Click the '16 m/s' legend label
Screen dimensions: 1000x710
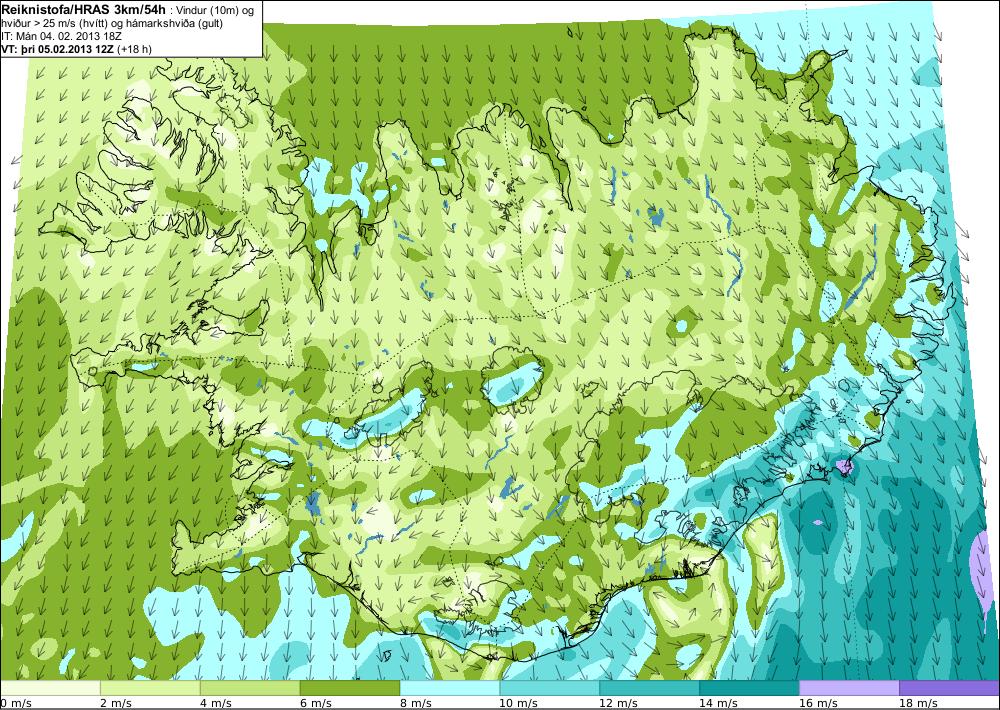tap(818, 703)
